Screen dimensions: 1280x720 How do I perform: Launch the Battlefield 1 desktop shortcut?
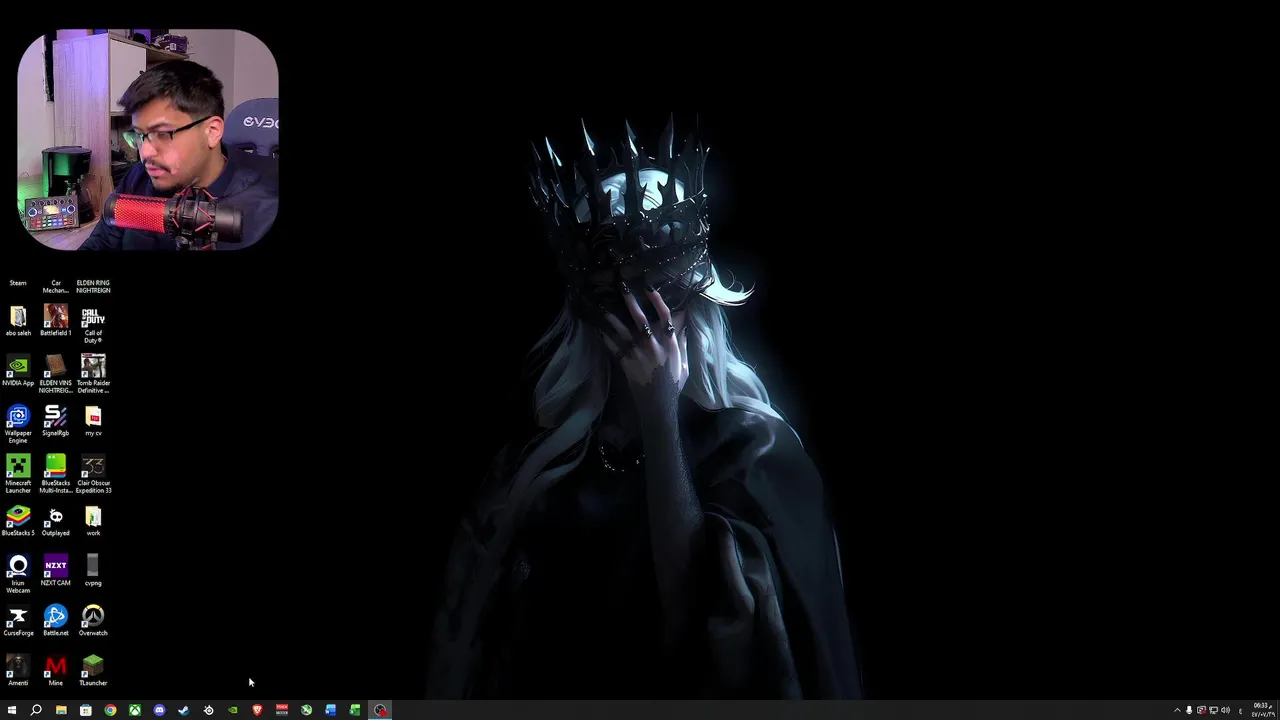pos(56,321)
